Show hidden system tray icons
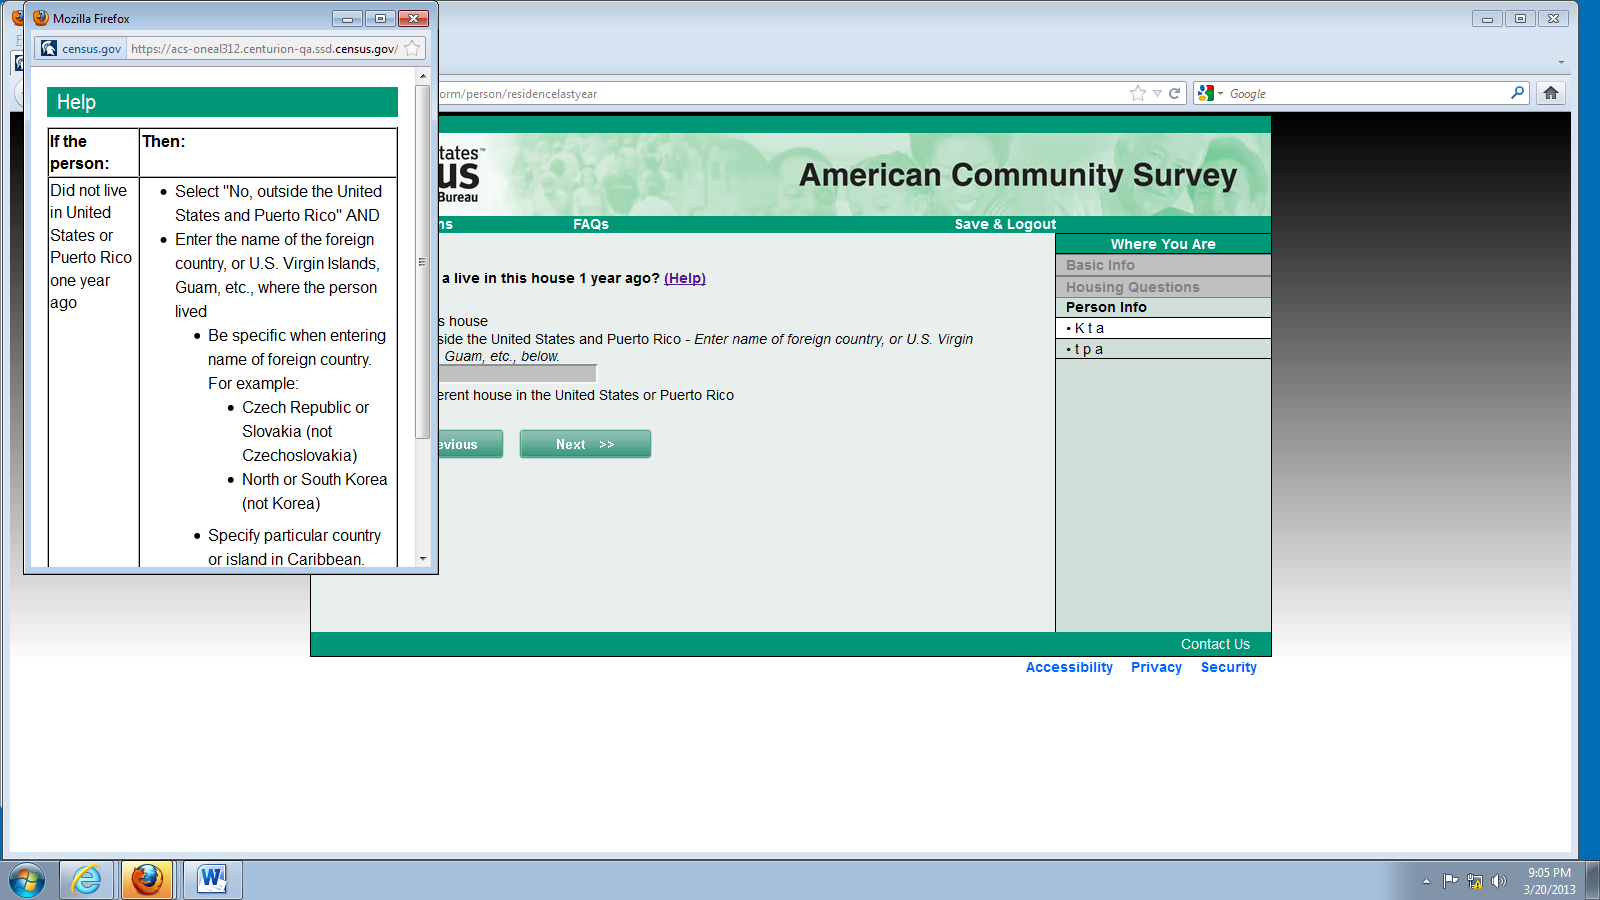 [1426, 881]
